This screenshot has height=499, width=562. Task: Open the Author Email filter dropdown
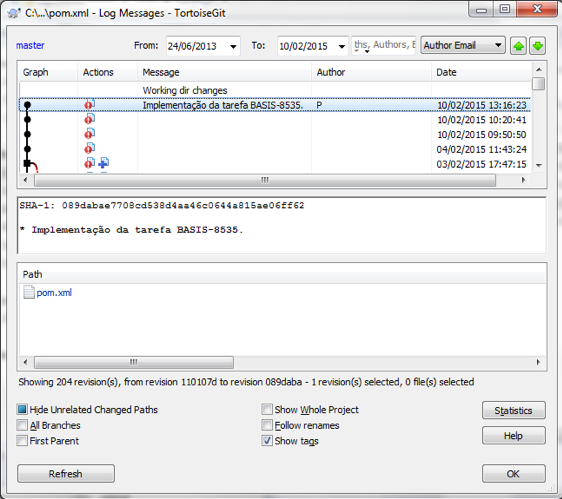point(463,45)
